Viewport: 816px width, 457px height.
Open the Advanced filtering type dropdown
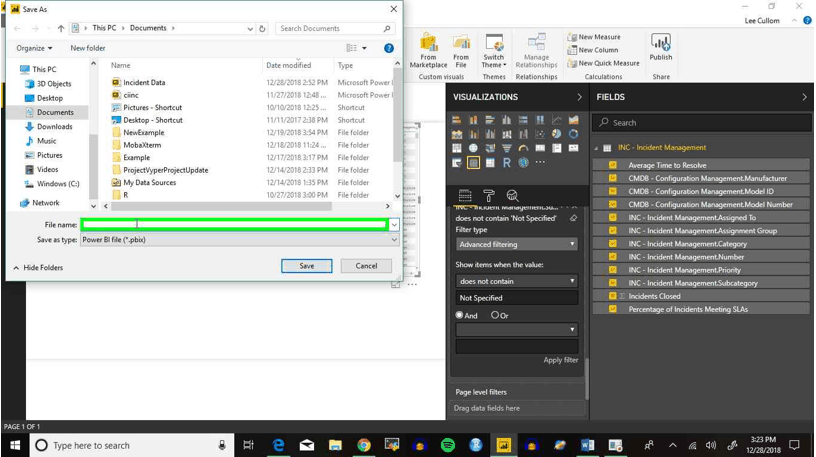517,244
